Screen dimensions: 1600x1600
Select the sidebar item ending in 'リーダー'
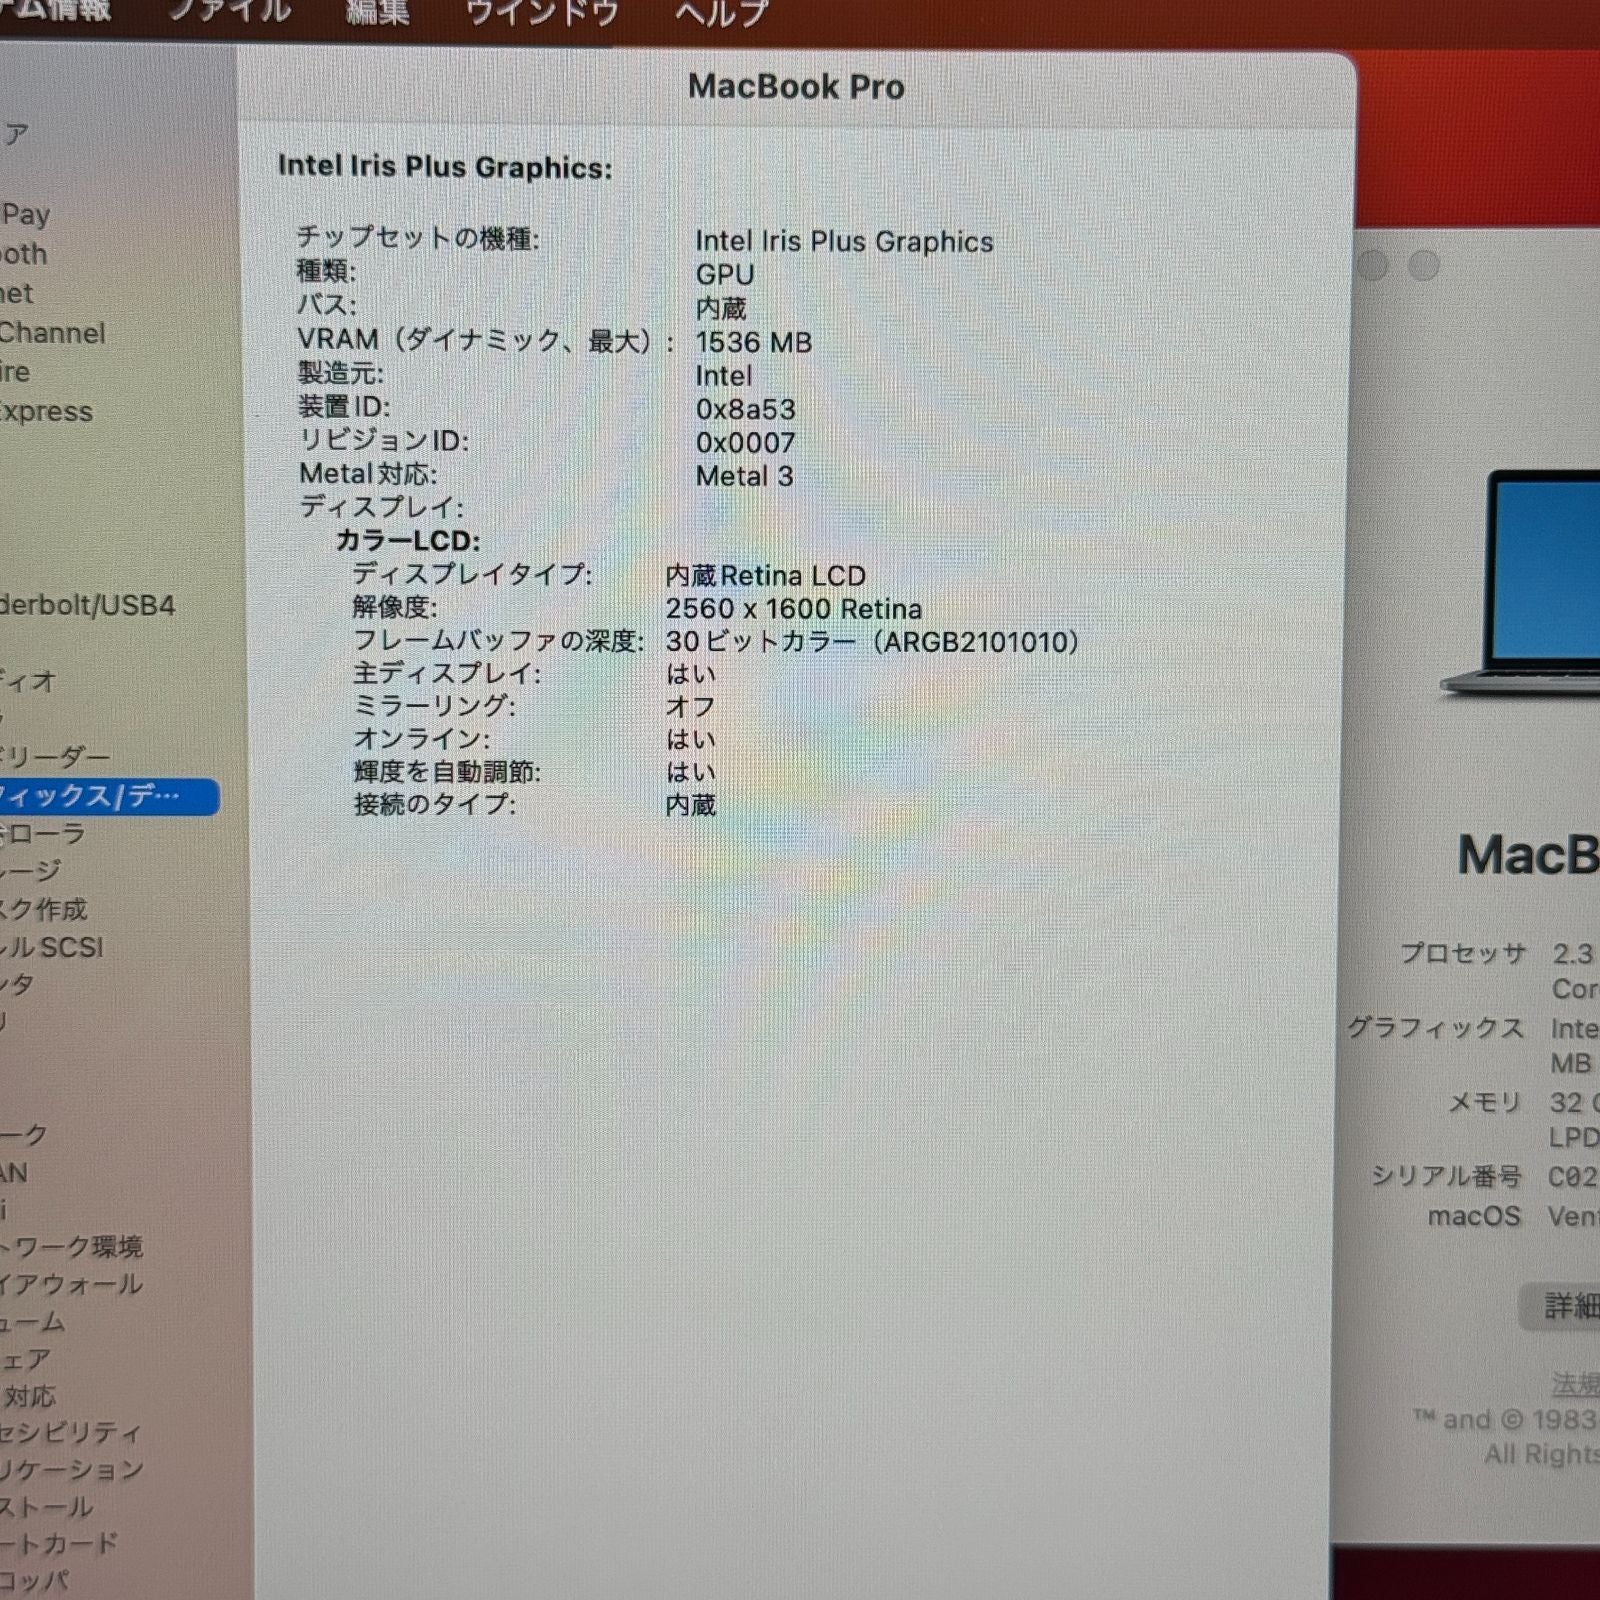[x=55, y=757]
